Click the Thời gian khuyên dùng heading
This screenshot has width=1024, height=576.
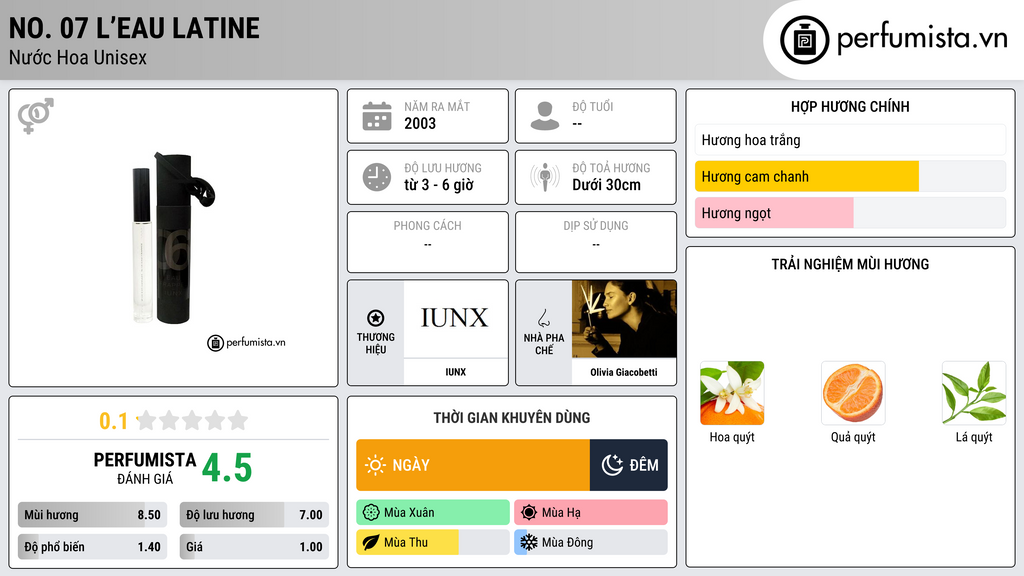click(512, 418)
